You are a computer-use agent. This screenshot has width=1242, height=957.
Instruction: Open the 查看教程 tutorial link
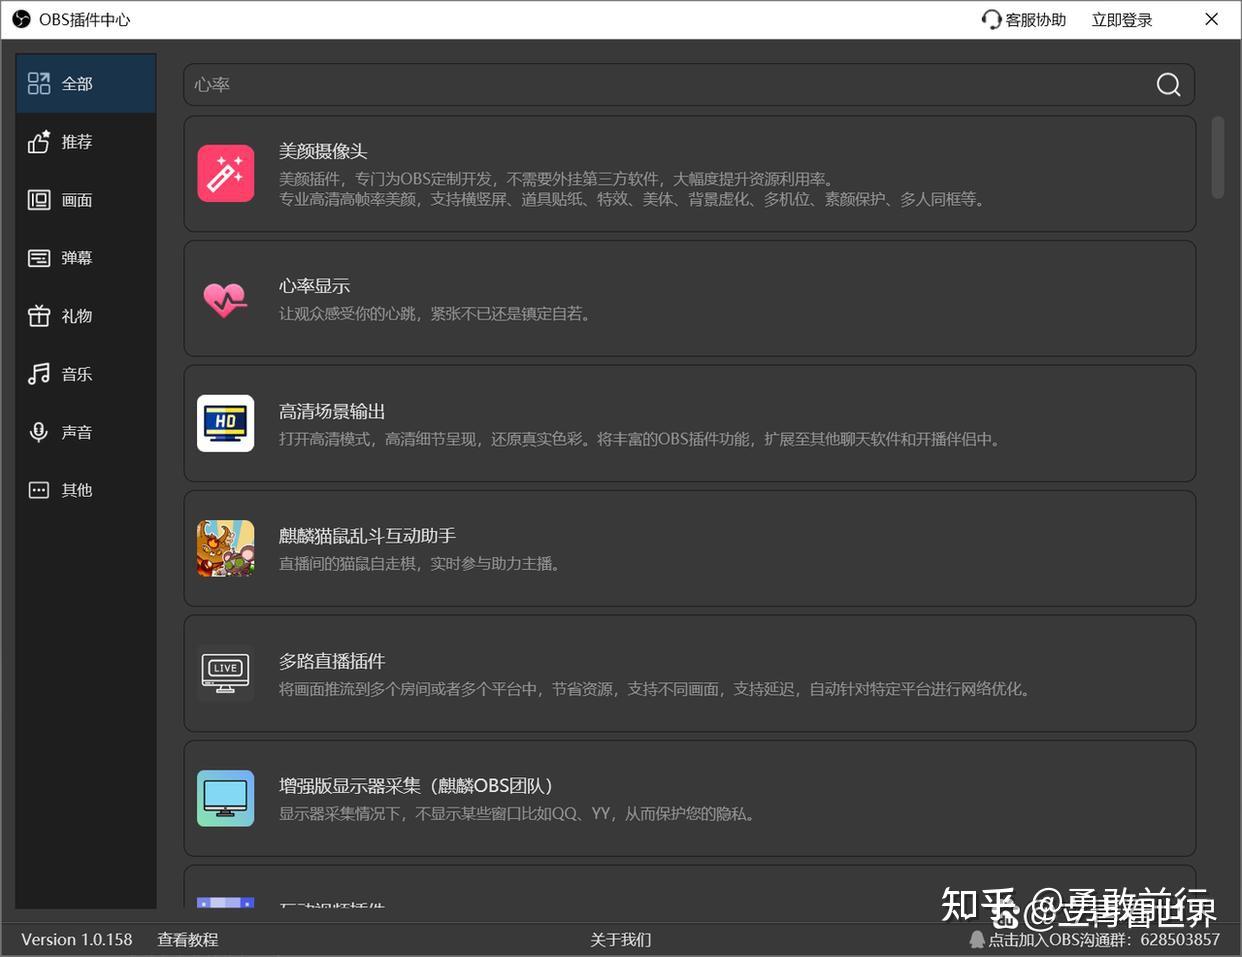187,940
